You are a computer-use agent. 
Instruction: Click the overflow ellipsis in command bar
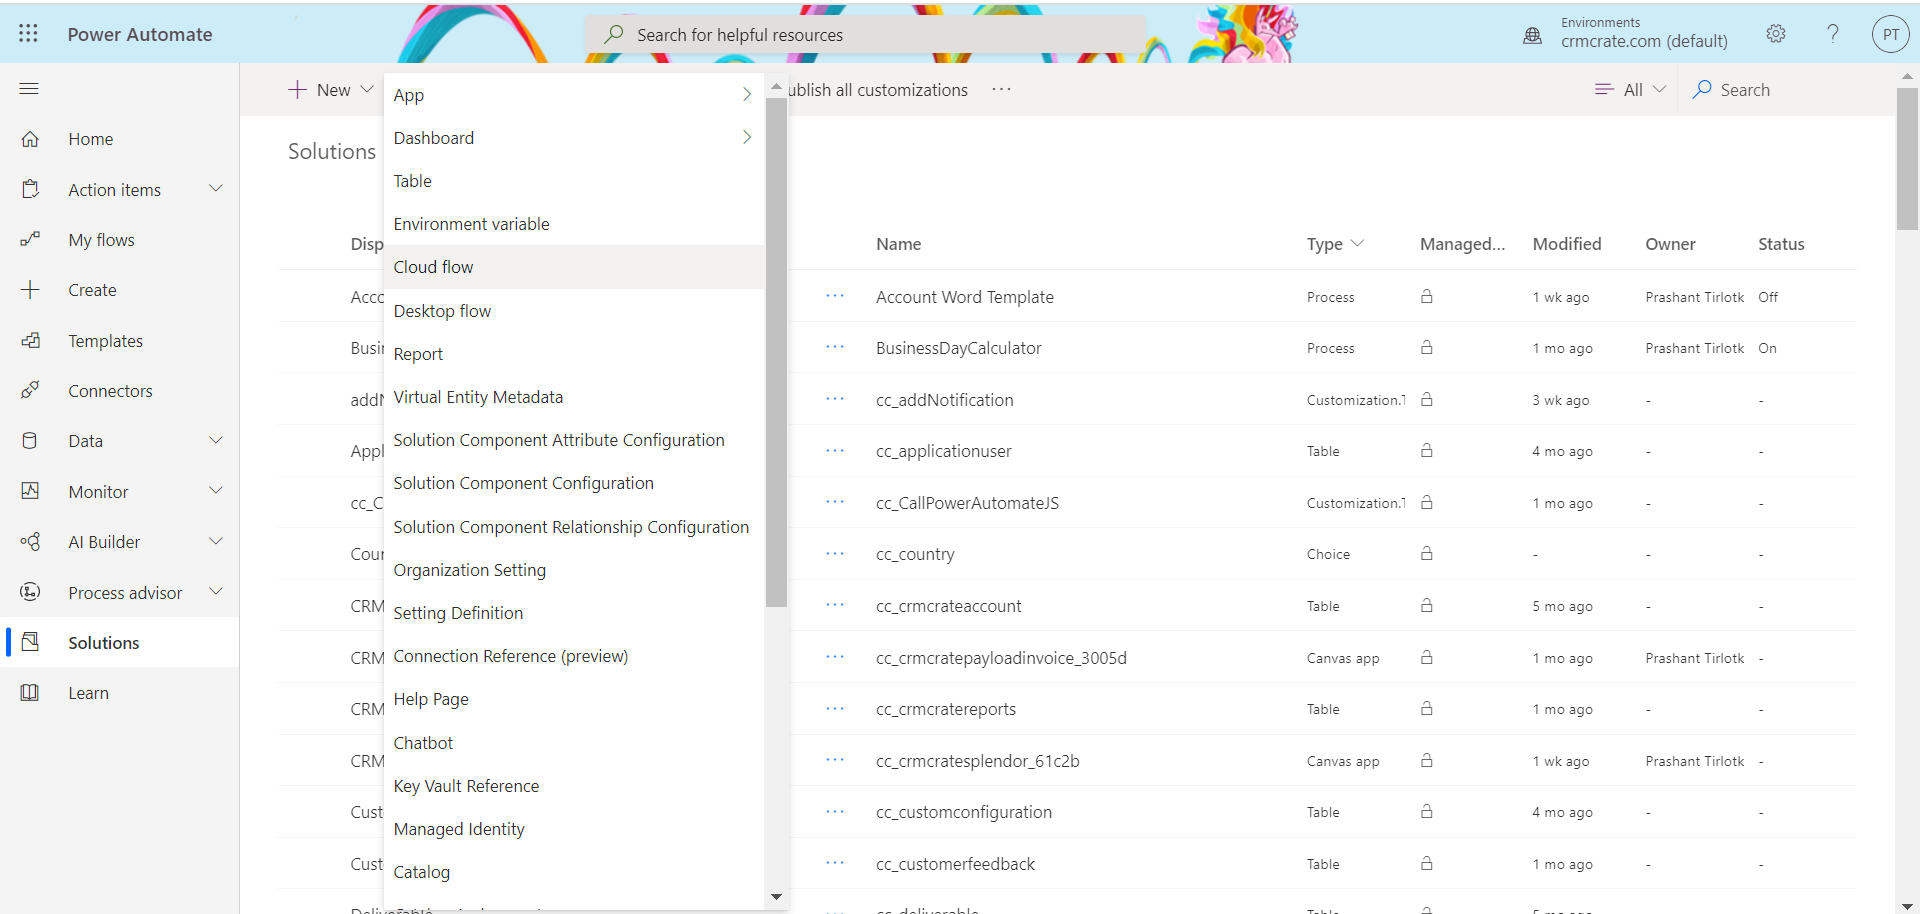point(1001,90)
